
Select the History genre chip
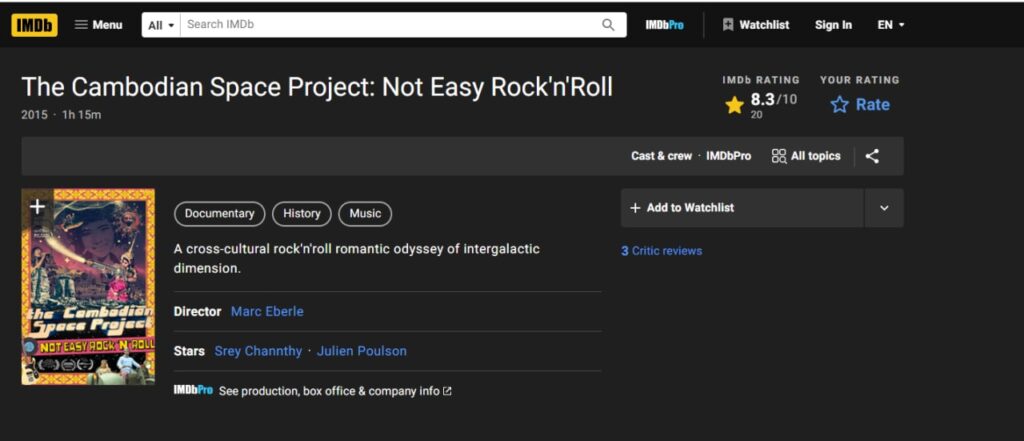302,214
